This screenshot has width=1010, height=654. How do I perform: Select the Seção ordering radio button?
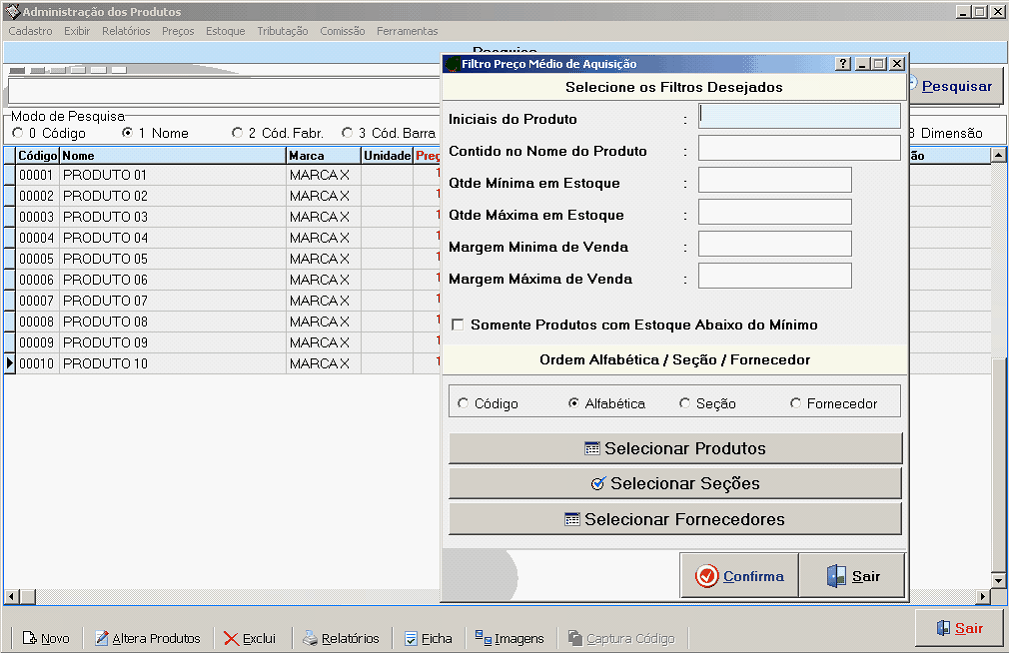point(685,404)
